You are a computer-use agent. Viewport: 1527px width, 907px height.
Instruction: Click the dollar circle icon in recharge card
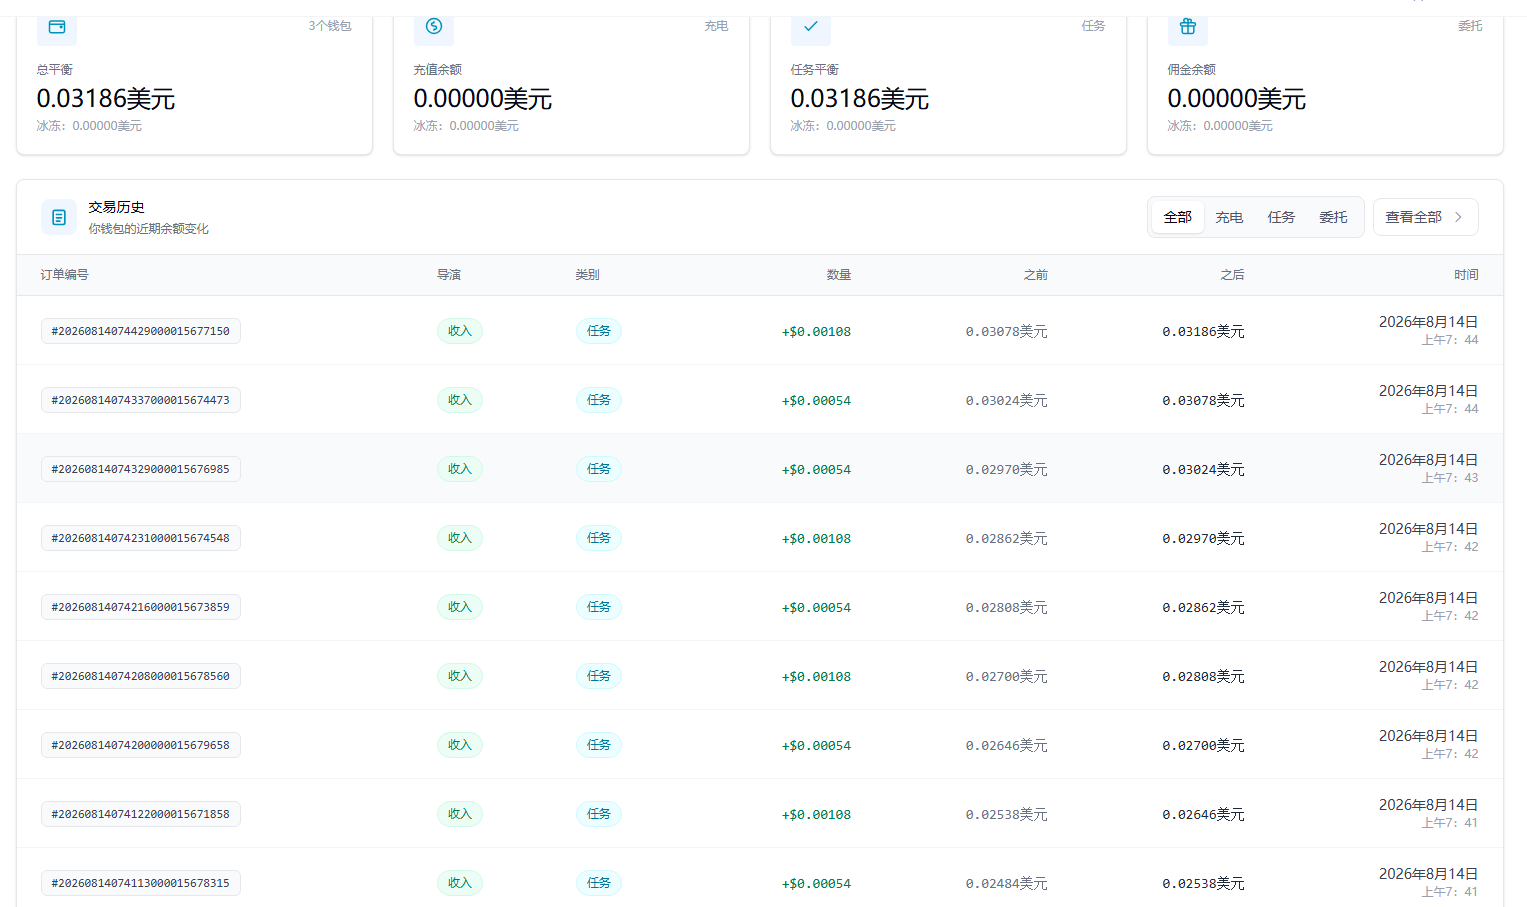point(434,27)
